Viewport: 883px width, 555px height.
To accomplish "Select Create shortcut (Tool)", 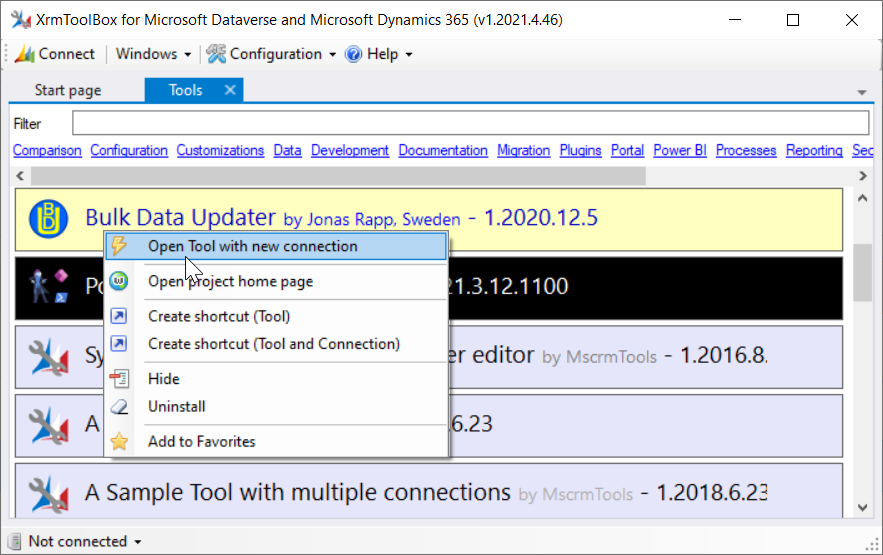I will tap(277, 316).
